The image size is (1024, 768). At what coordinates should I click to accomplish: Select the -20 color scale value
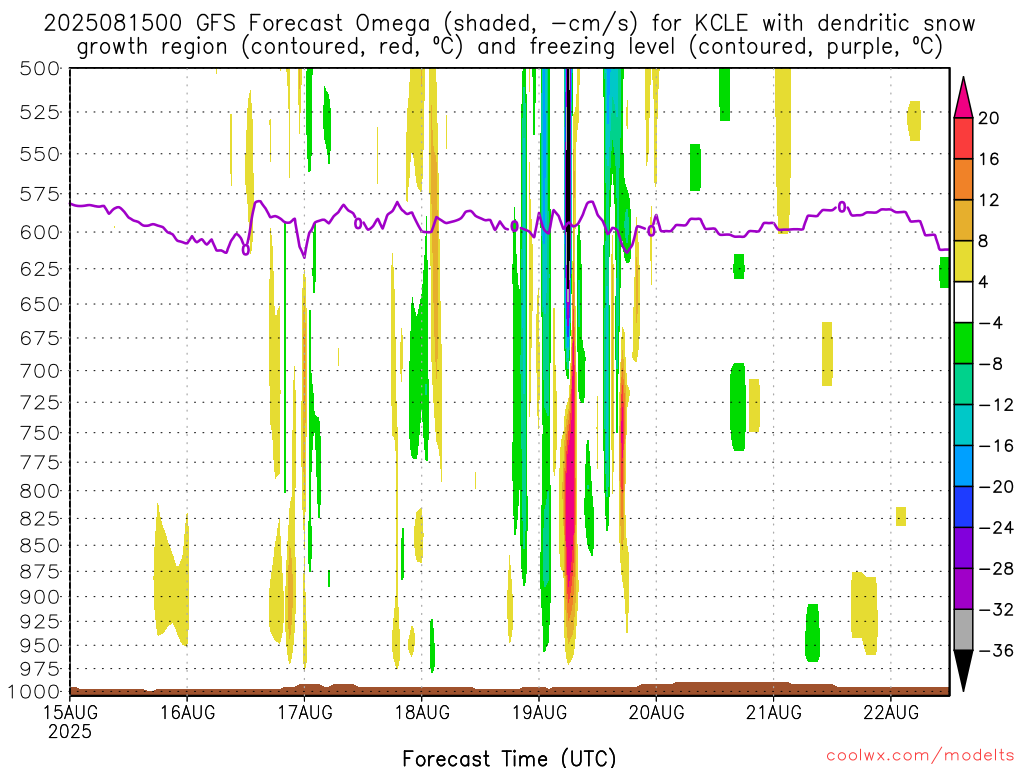996,487
